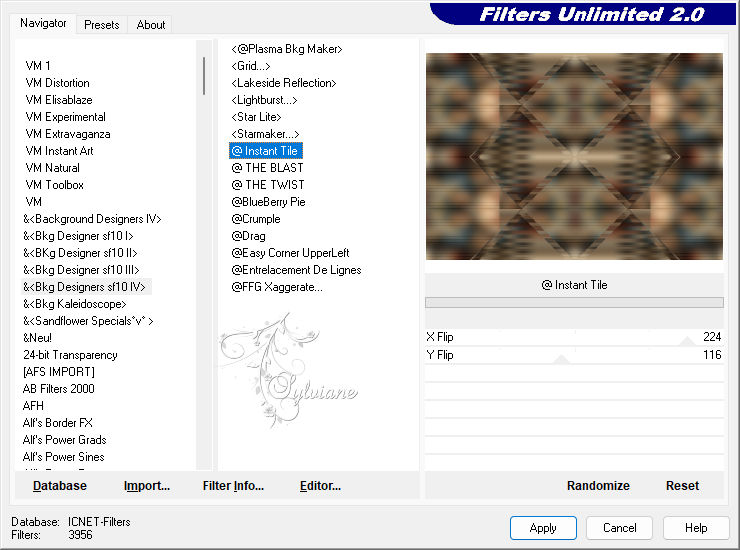Choose the <Lightburst...> filter
This screenshot has height=550, width=740.
click(264, 100)
